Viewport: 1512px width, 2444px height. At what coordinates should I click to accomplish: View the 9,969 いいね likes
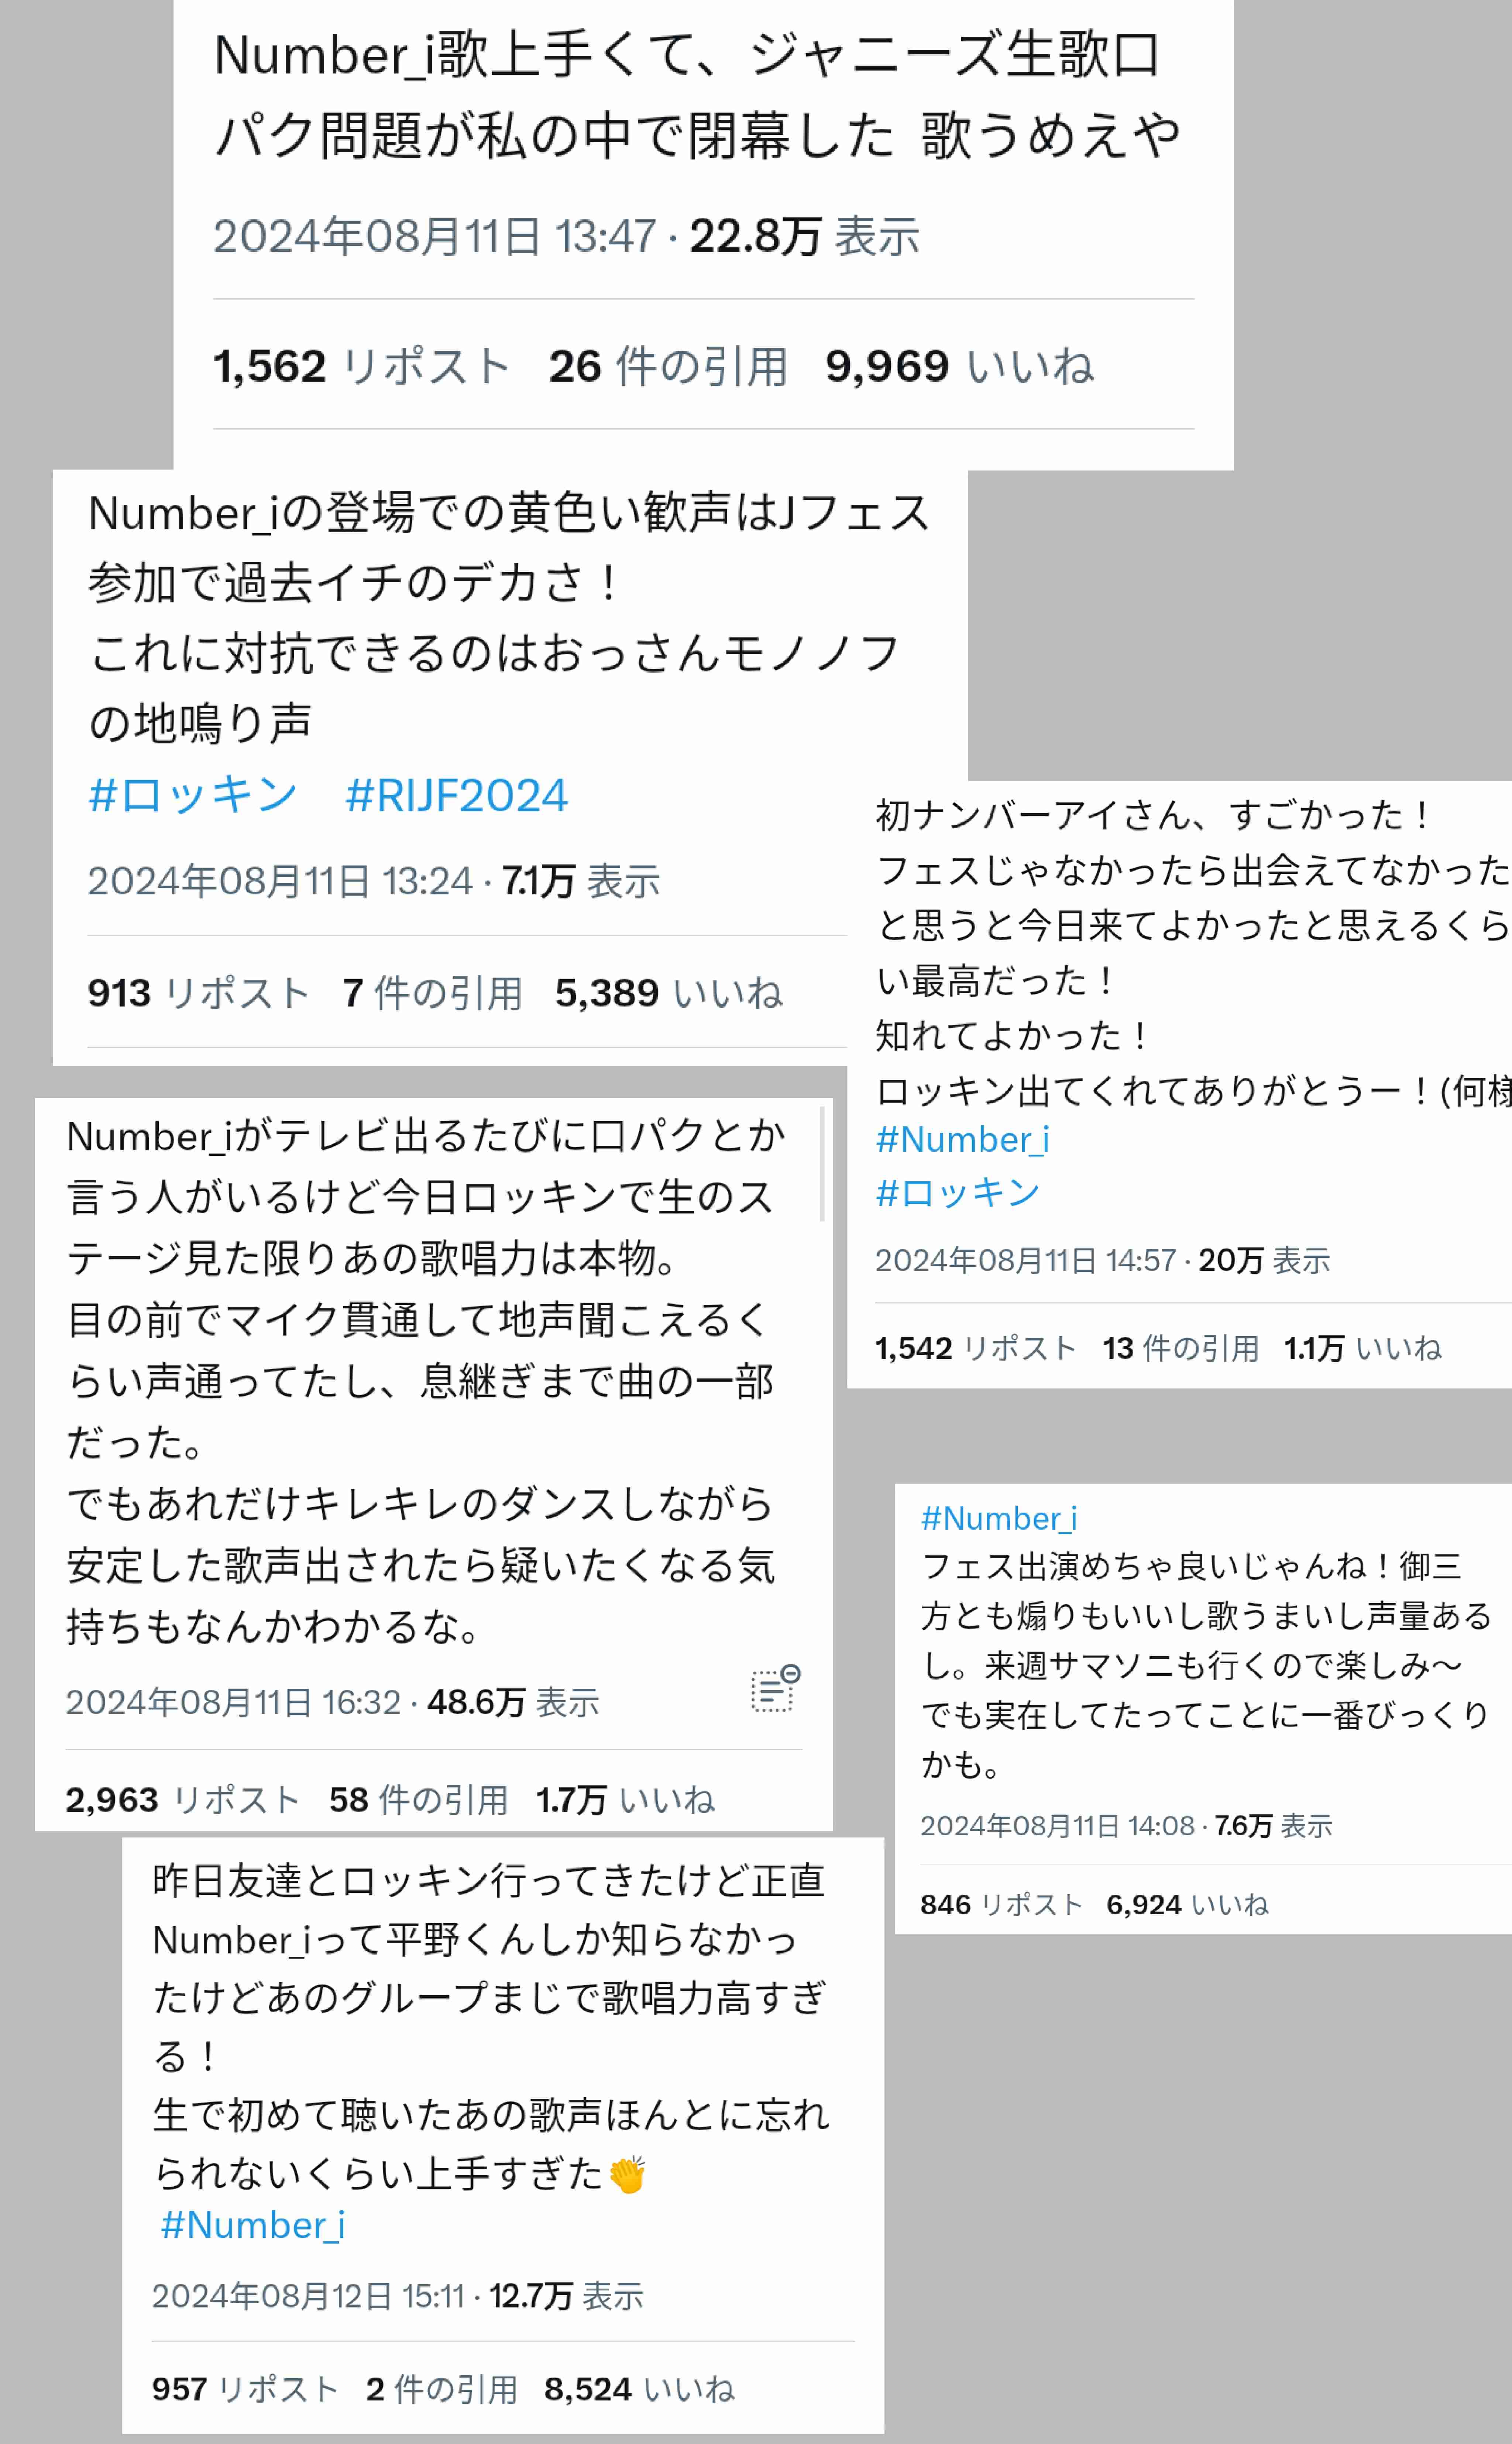(959, 366)
